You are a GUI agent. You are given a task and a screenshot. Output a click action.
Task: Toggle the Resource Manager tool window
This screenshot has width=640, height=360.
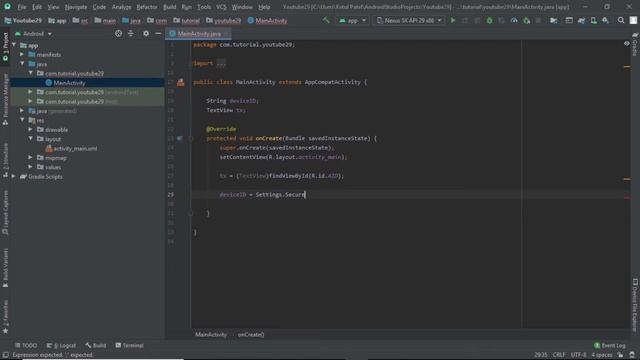(5, 100)
